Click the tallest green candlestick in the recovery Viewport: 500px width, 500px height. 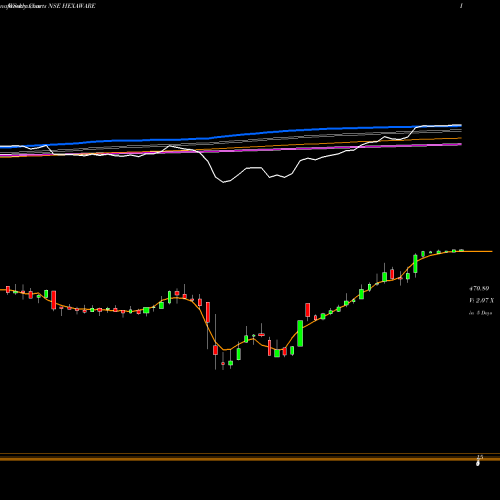300,333
